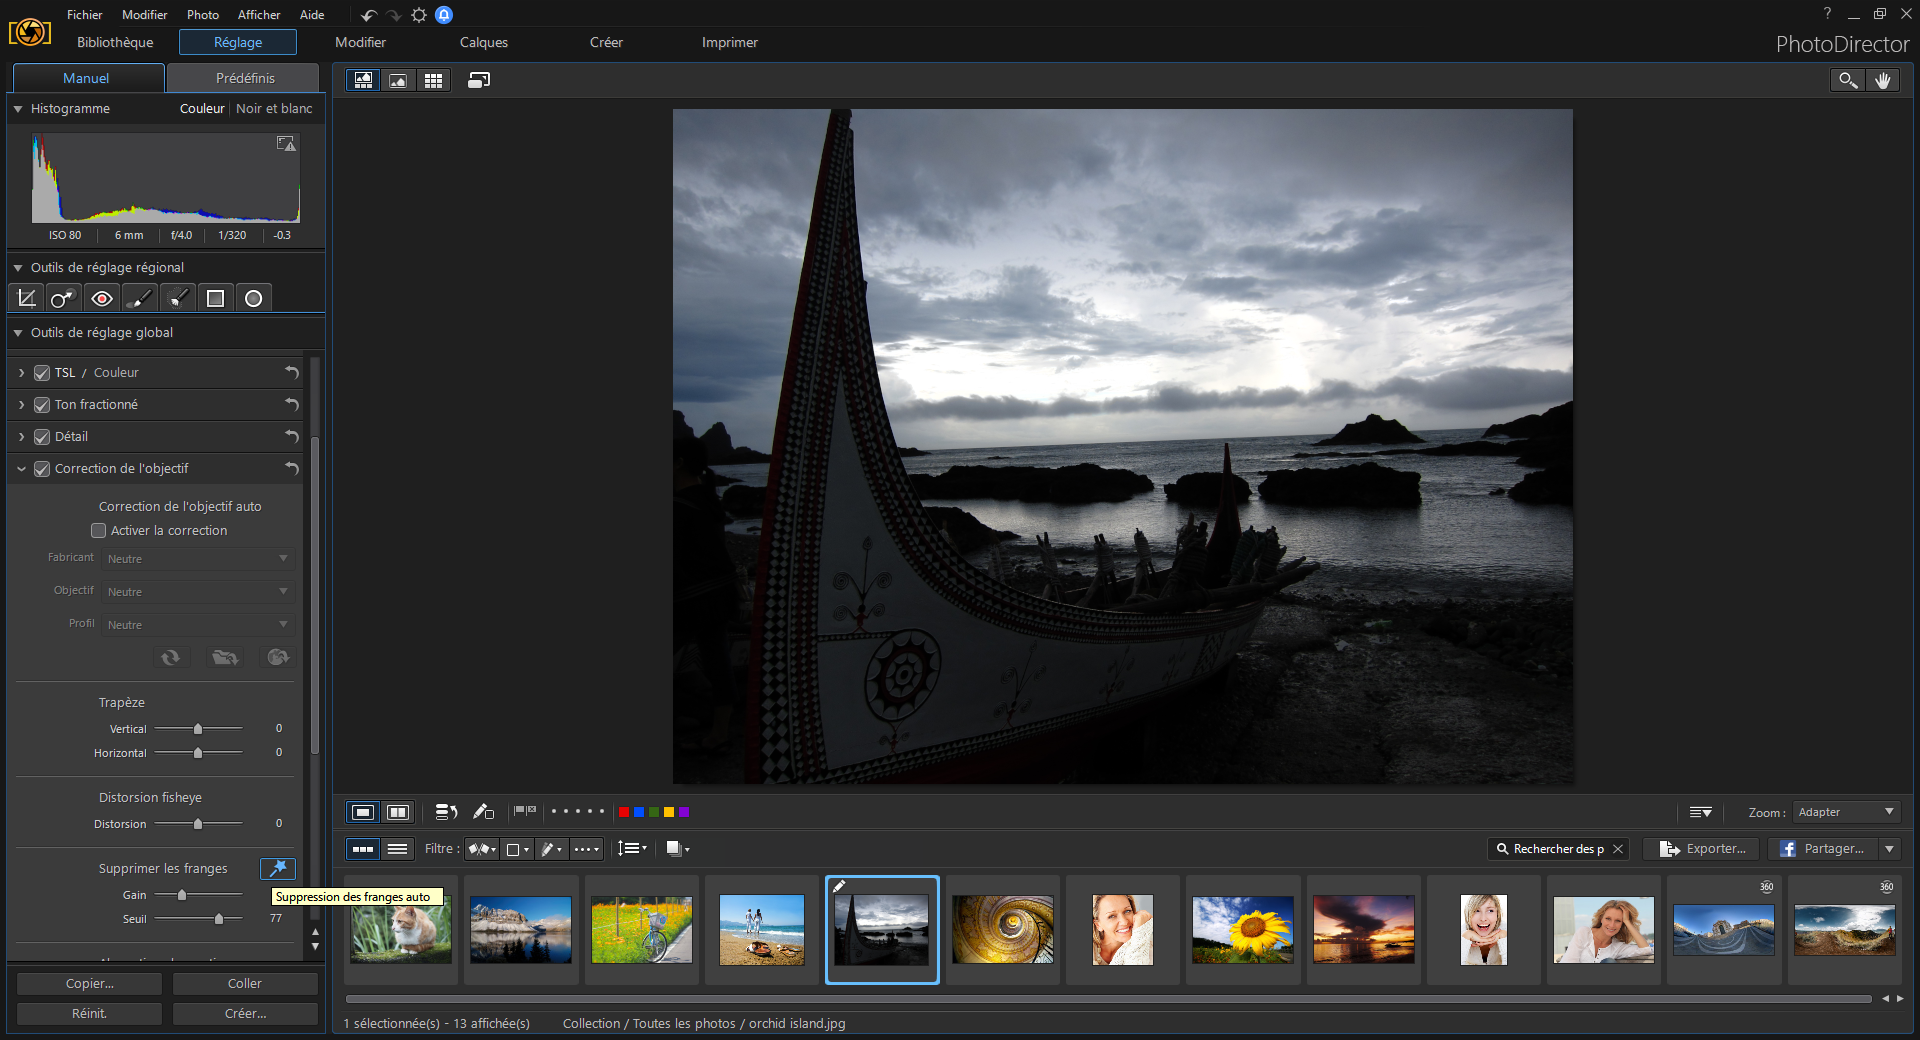Click the red color label swatch
Viewport: 1920px width, 1040px height.
coord(624,812)
